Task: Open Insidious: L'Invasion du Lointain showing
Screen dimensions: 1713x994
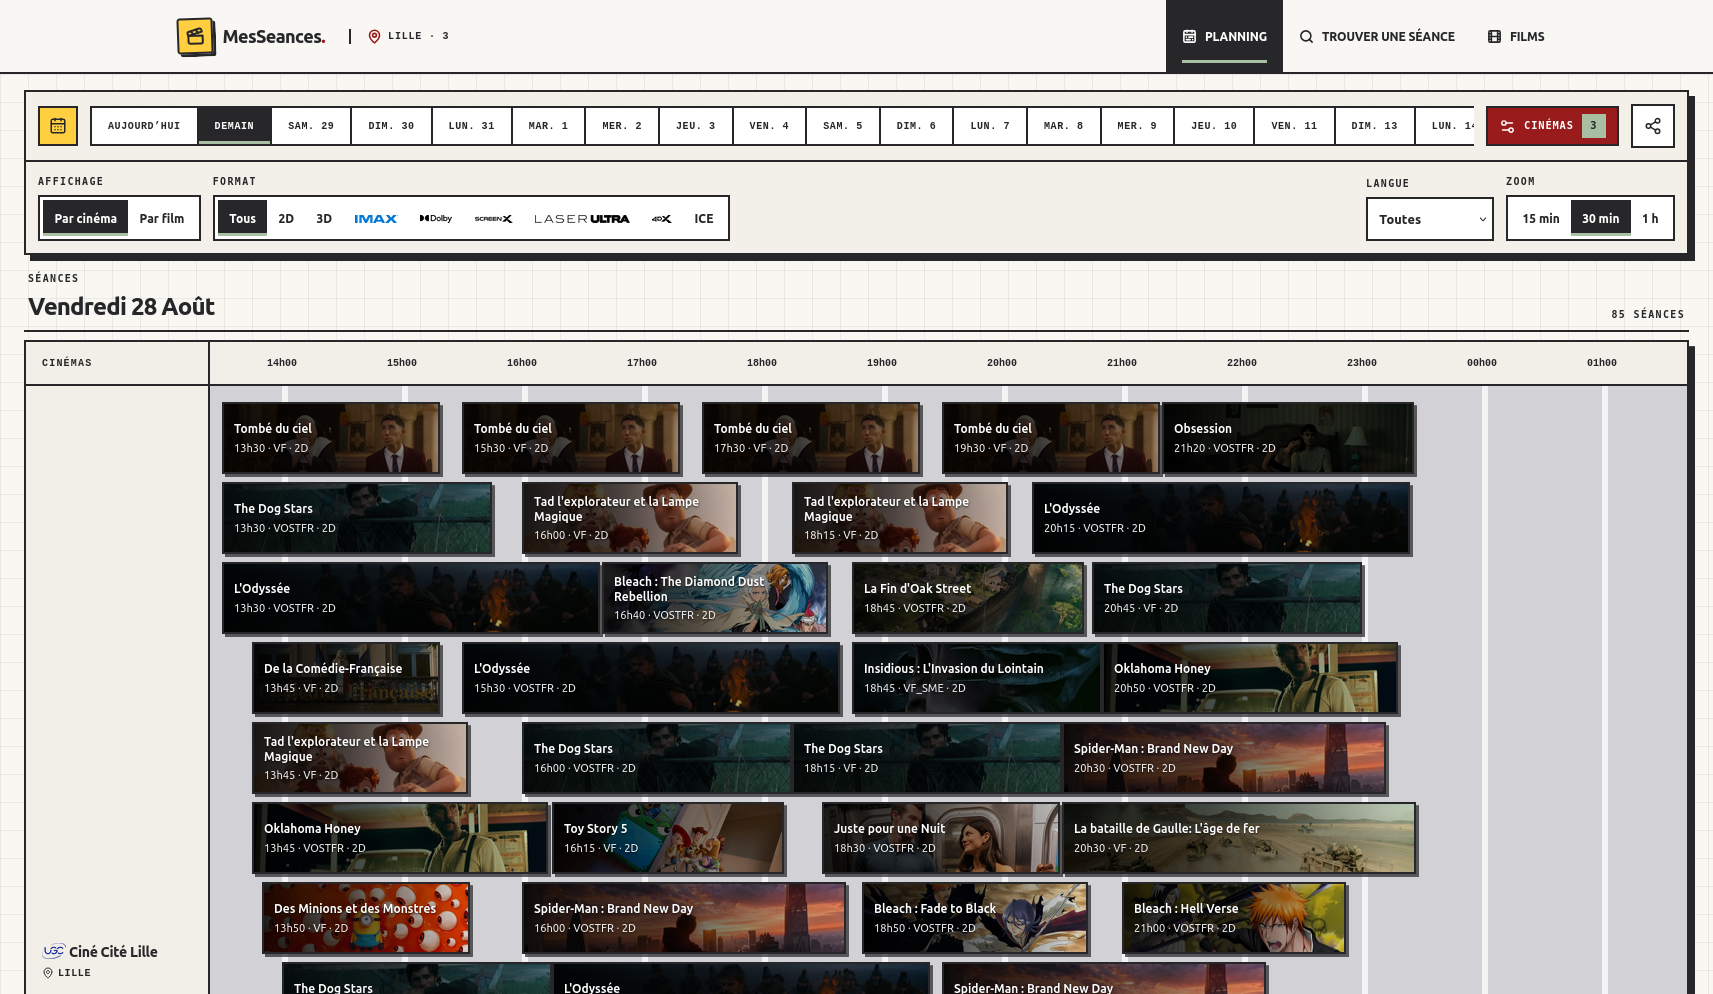Action: tap(976, 678)
